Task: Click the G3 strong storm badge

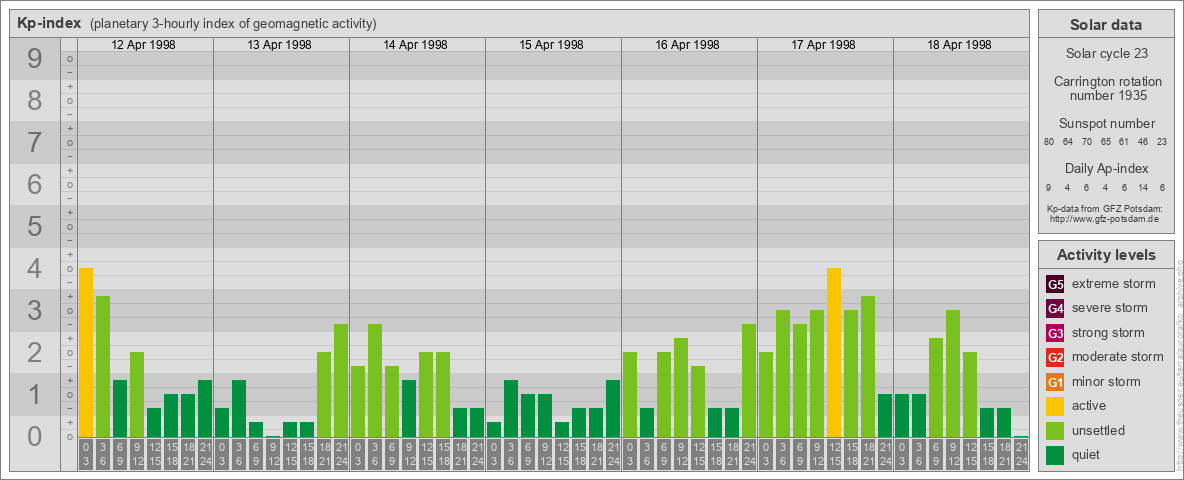Action: click(x=1055, y=333)
